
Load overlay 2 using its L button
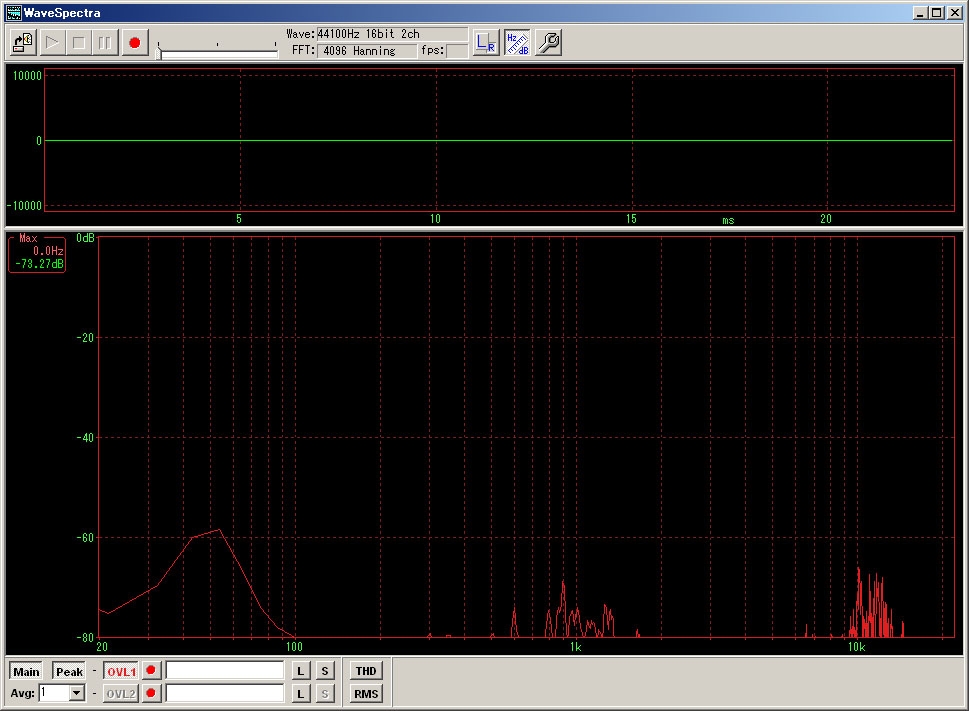(x=300, y=693)
